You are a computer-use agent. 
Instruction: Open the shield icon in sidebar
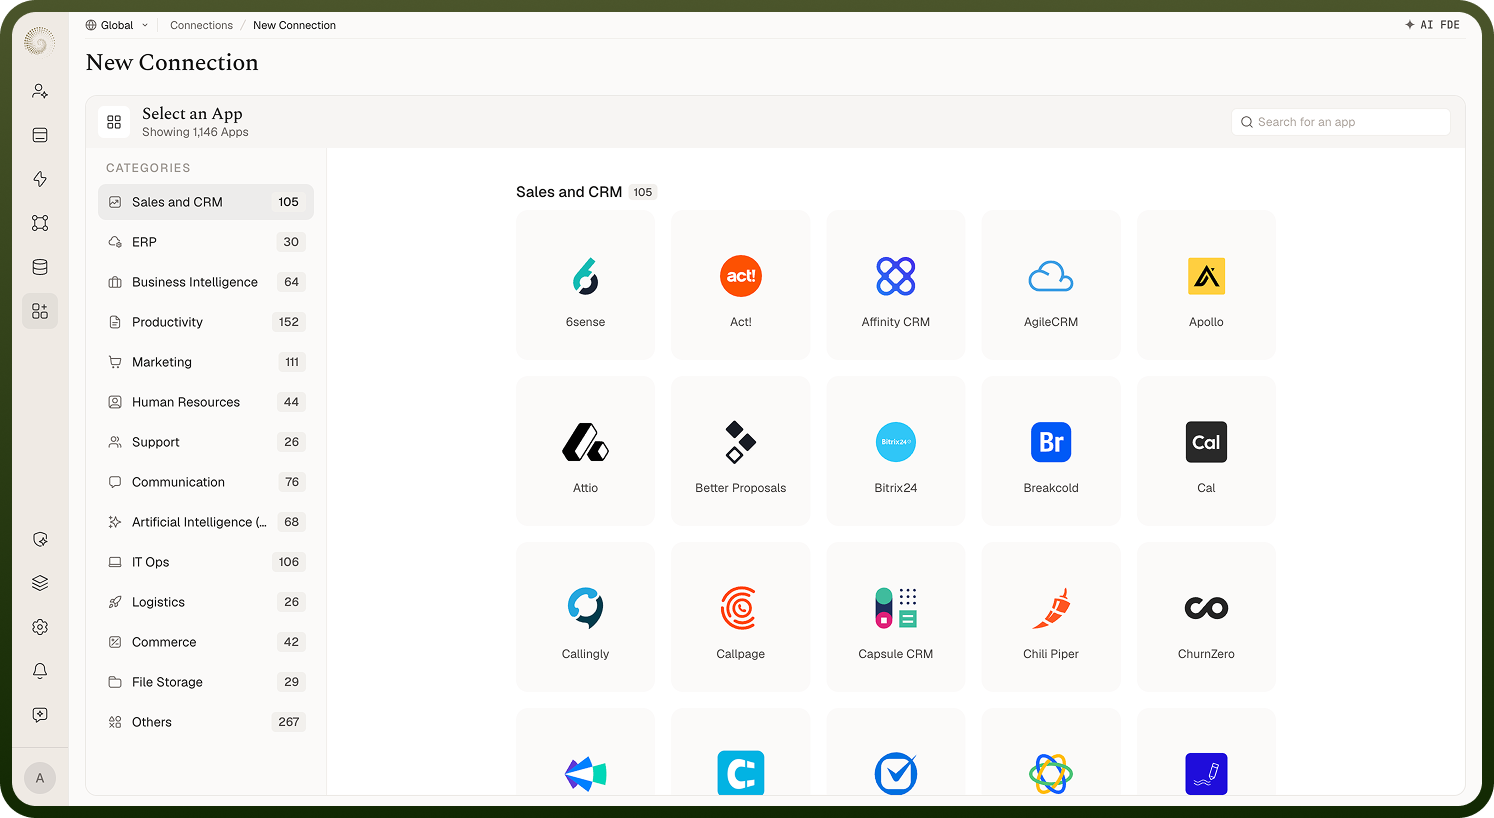[x=40, y=539]
